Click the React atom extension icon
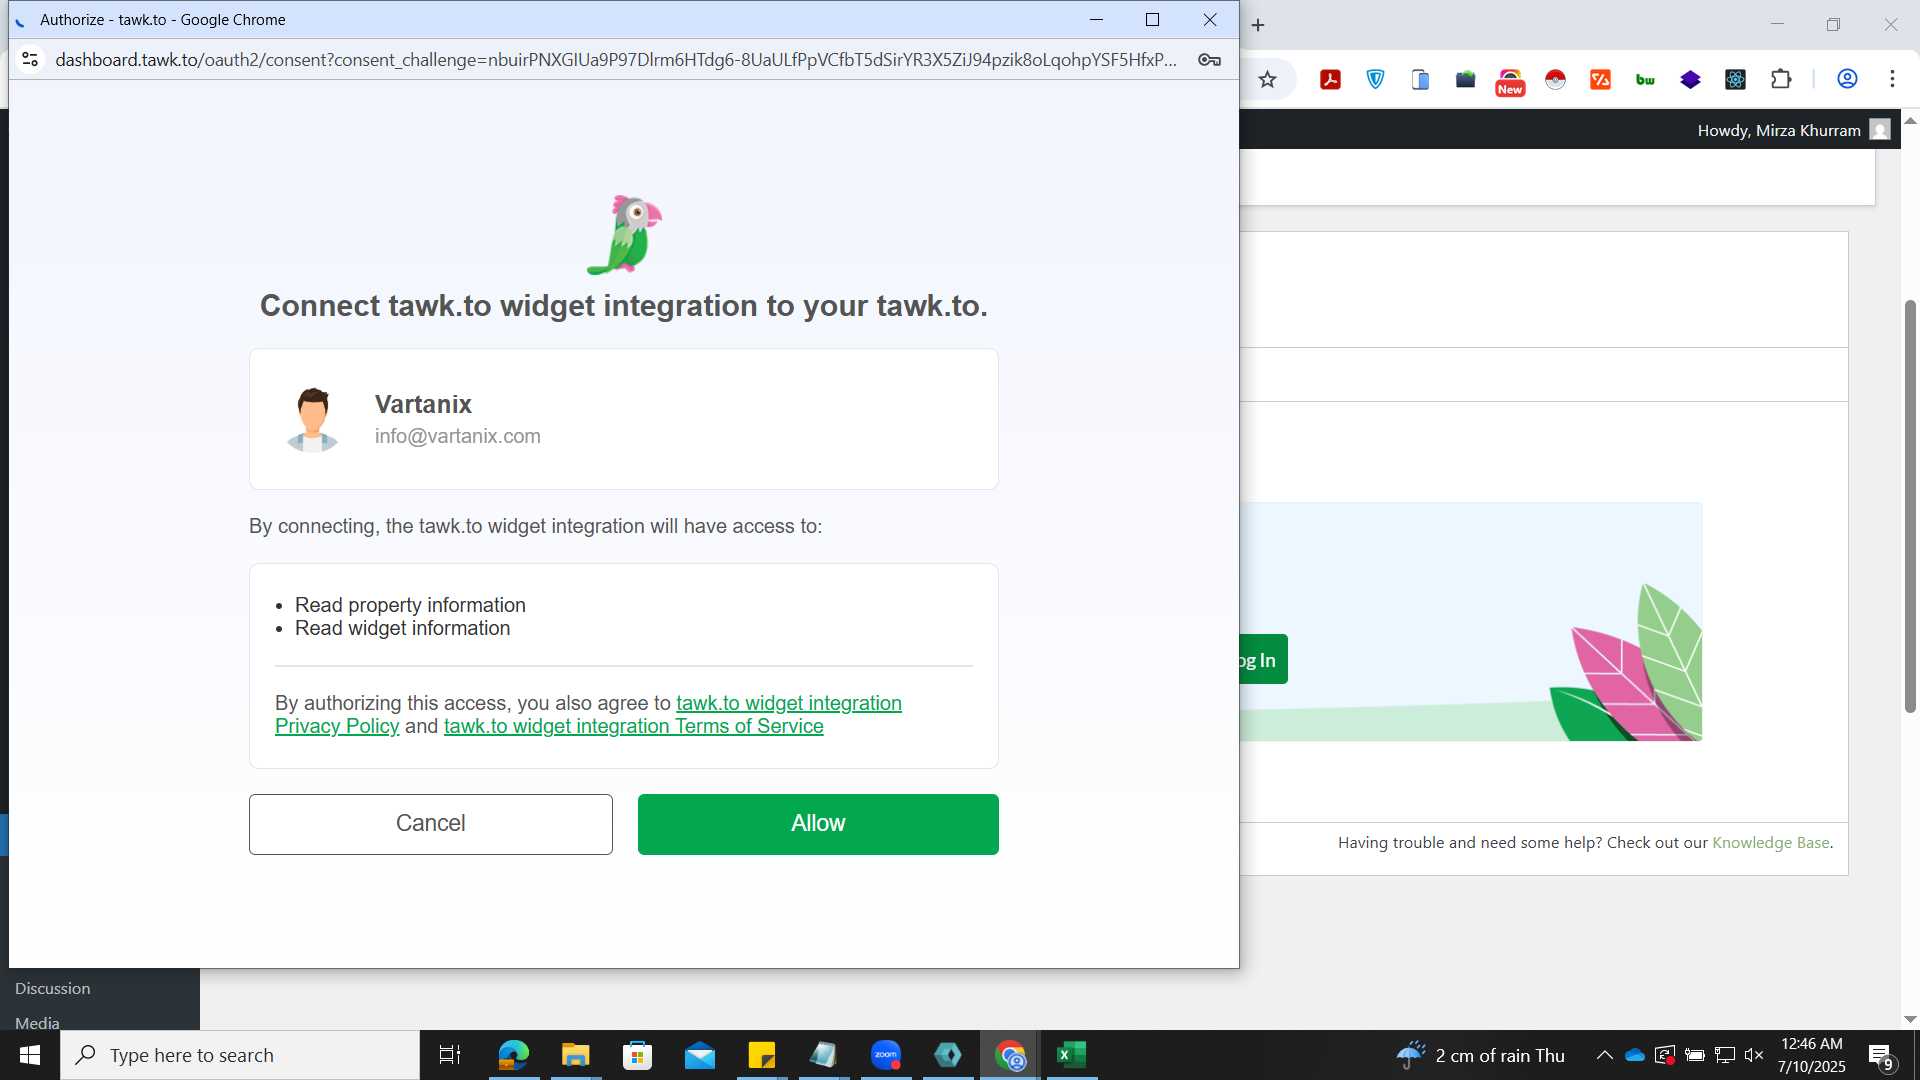This screenshot has width=1920, height=1080. [x=1735, y=79]
